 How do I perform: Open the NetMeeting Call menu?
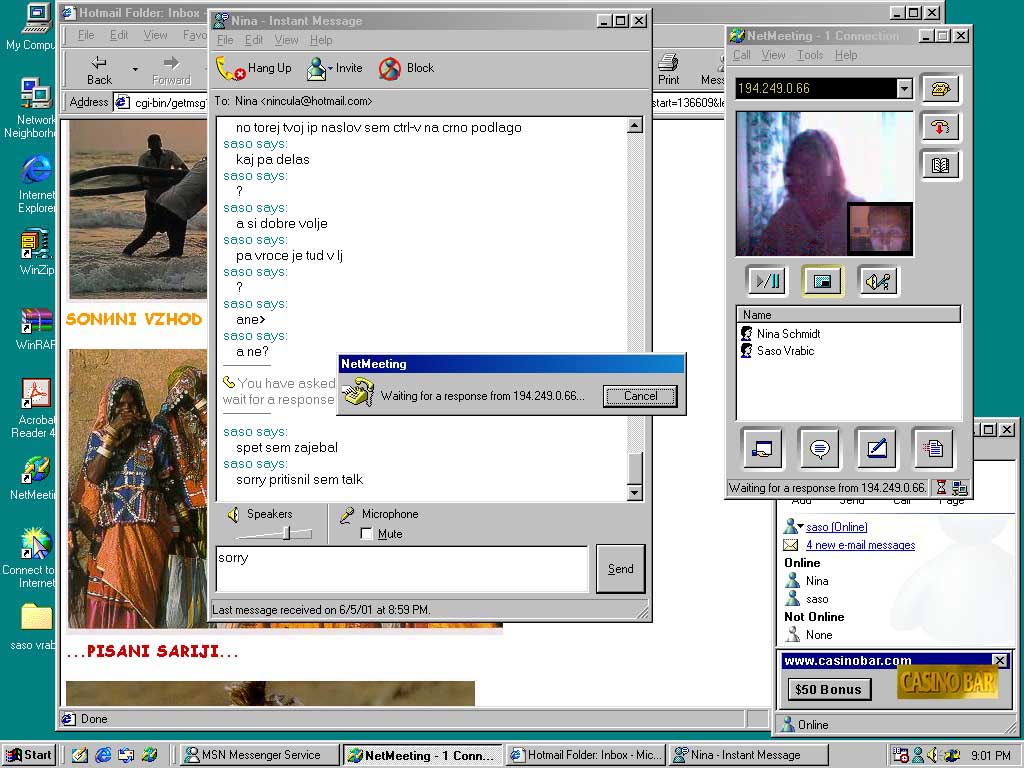(741, 56)
